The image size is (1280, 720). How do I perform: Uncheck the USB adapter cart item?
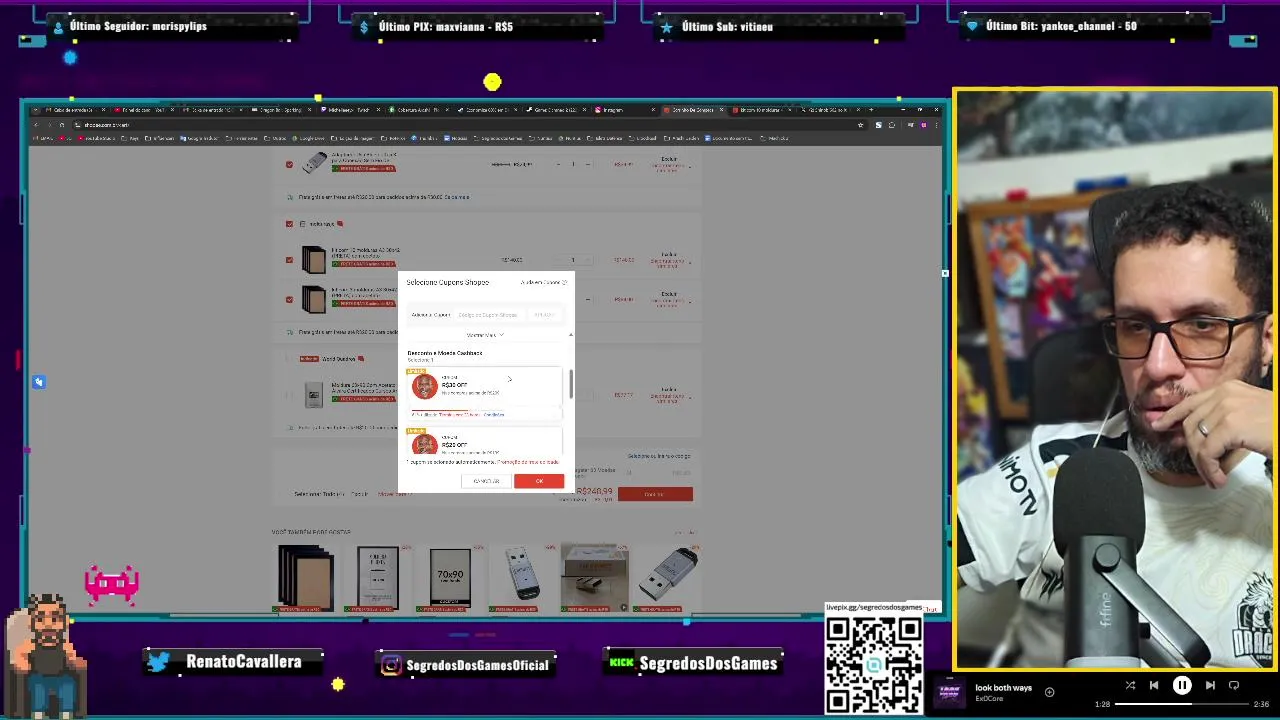(290, 164)
